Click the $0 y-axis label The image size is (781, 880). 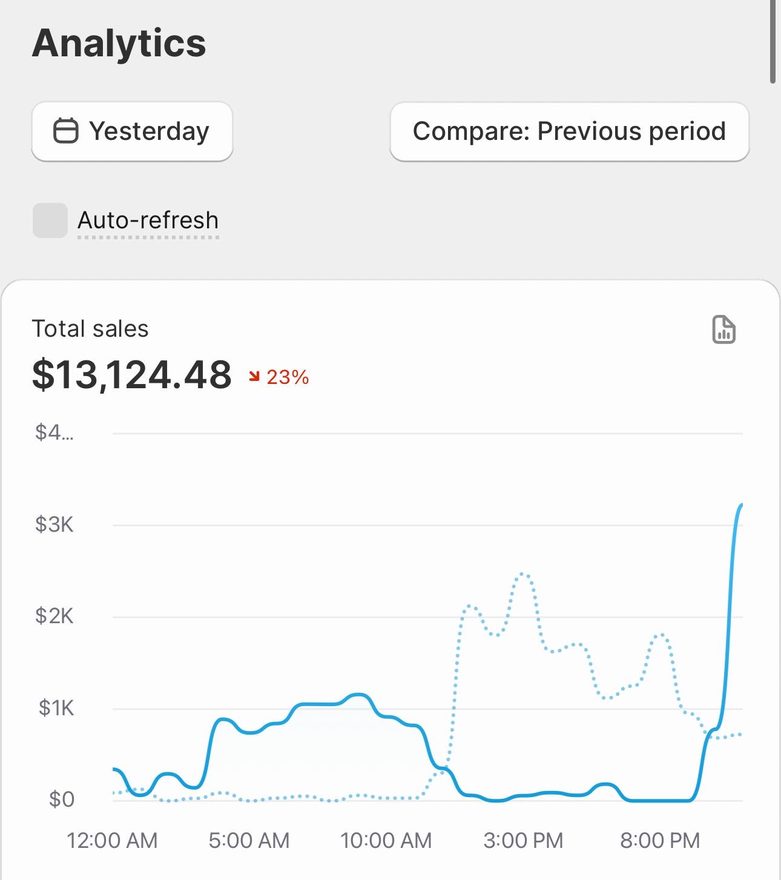(x=62, y=799)
